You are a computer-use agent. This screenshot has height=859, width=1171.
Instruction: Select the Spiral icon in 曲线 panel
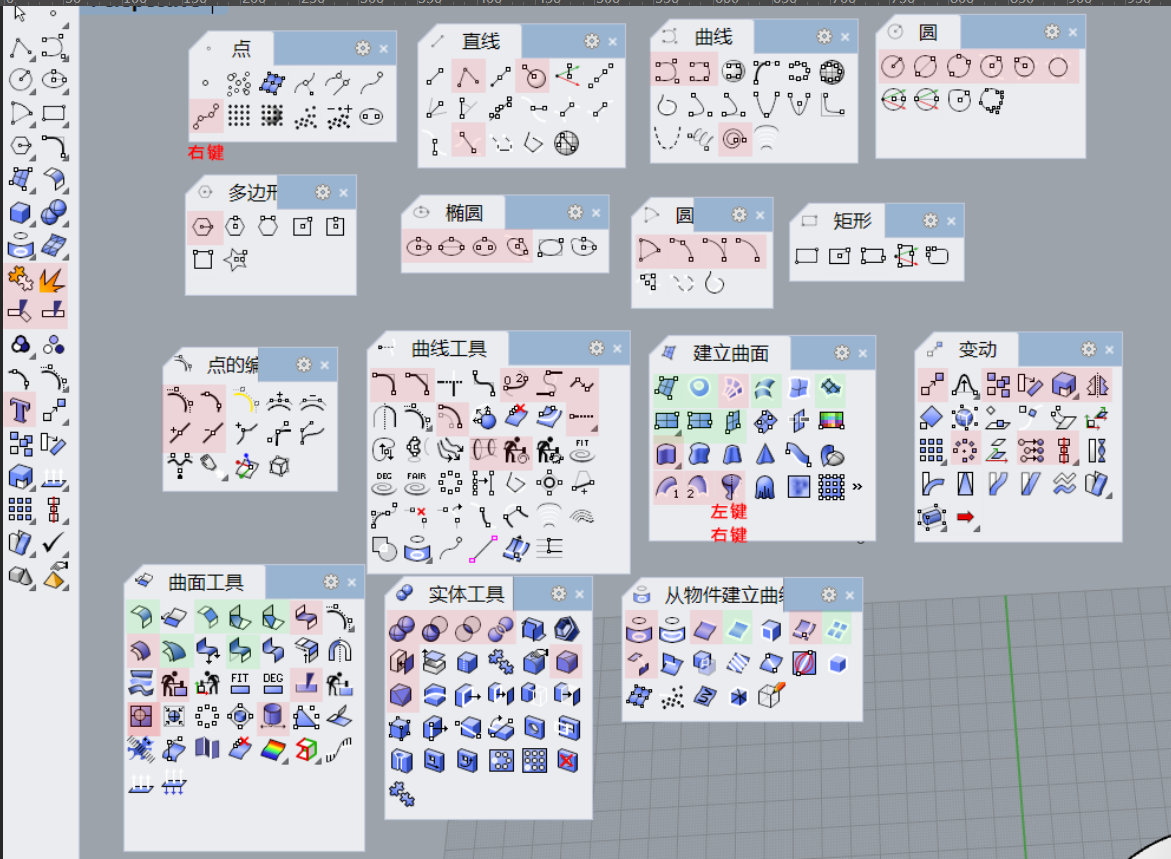(734, 139)
